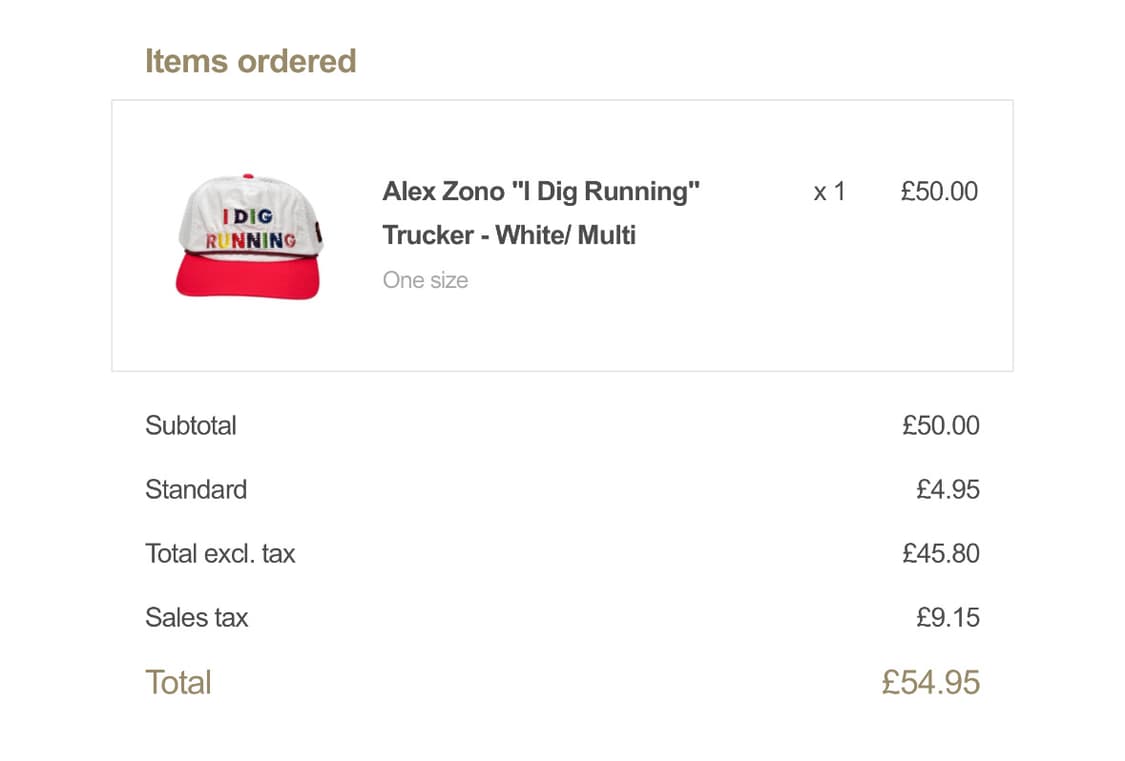Click the £45.80 amount
Viewport: 1125px width, 761px height.
coord(940,553)
